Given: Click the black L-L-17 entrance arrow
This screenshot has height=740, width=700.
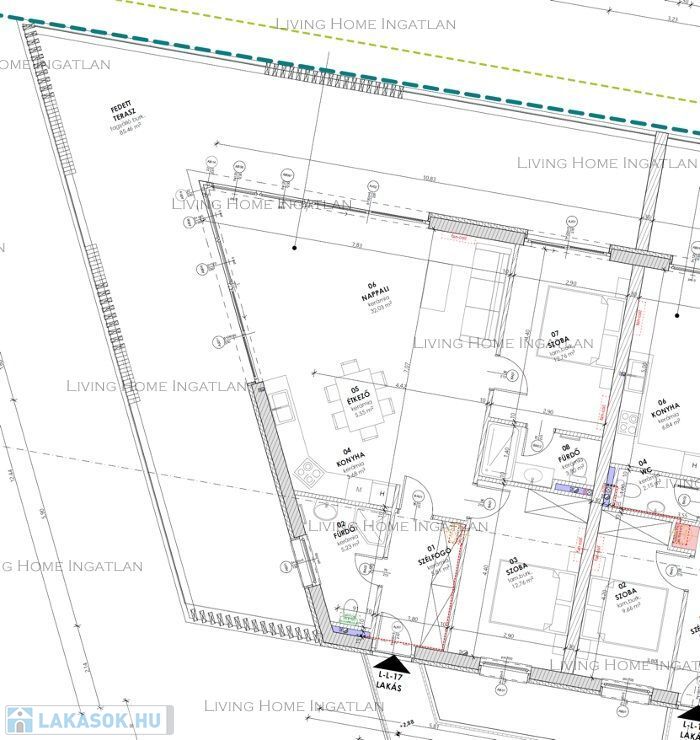Looking at the screenshot, I should 391,663.
